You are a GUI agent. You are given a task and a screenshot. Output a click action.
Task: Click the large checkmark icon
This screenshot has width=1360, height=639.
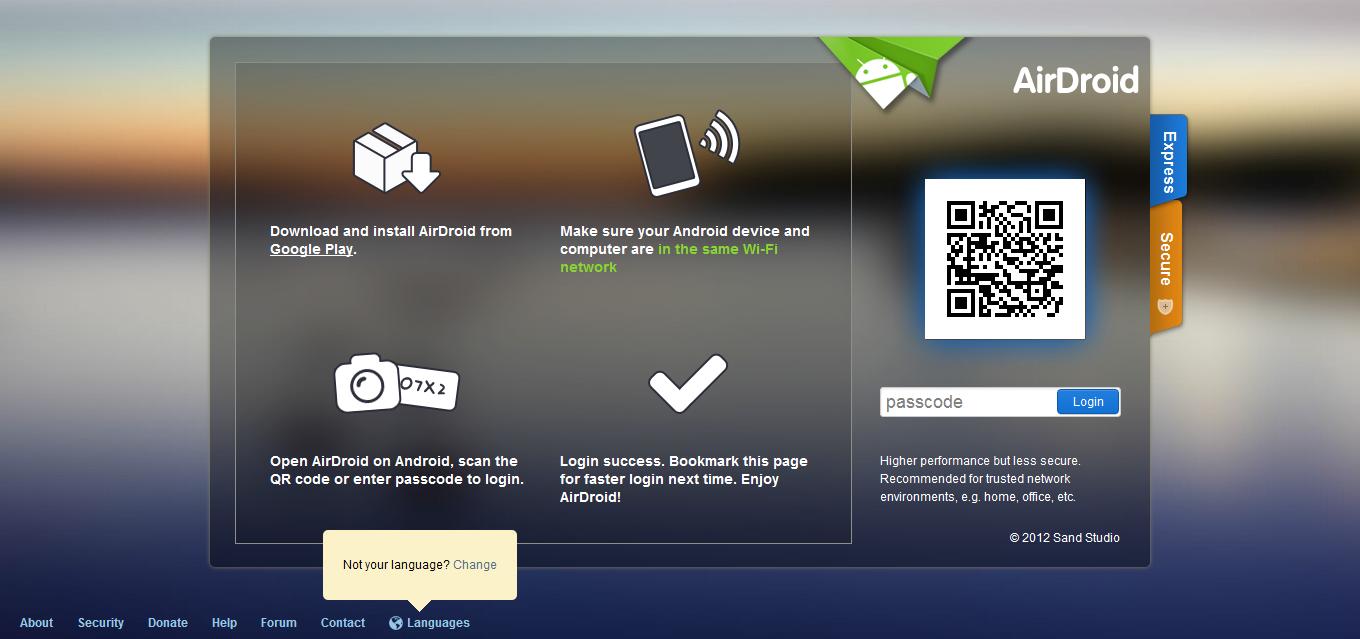point(687,382)
